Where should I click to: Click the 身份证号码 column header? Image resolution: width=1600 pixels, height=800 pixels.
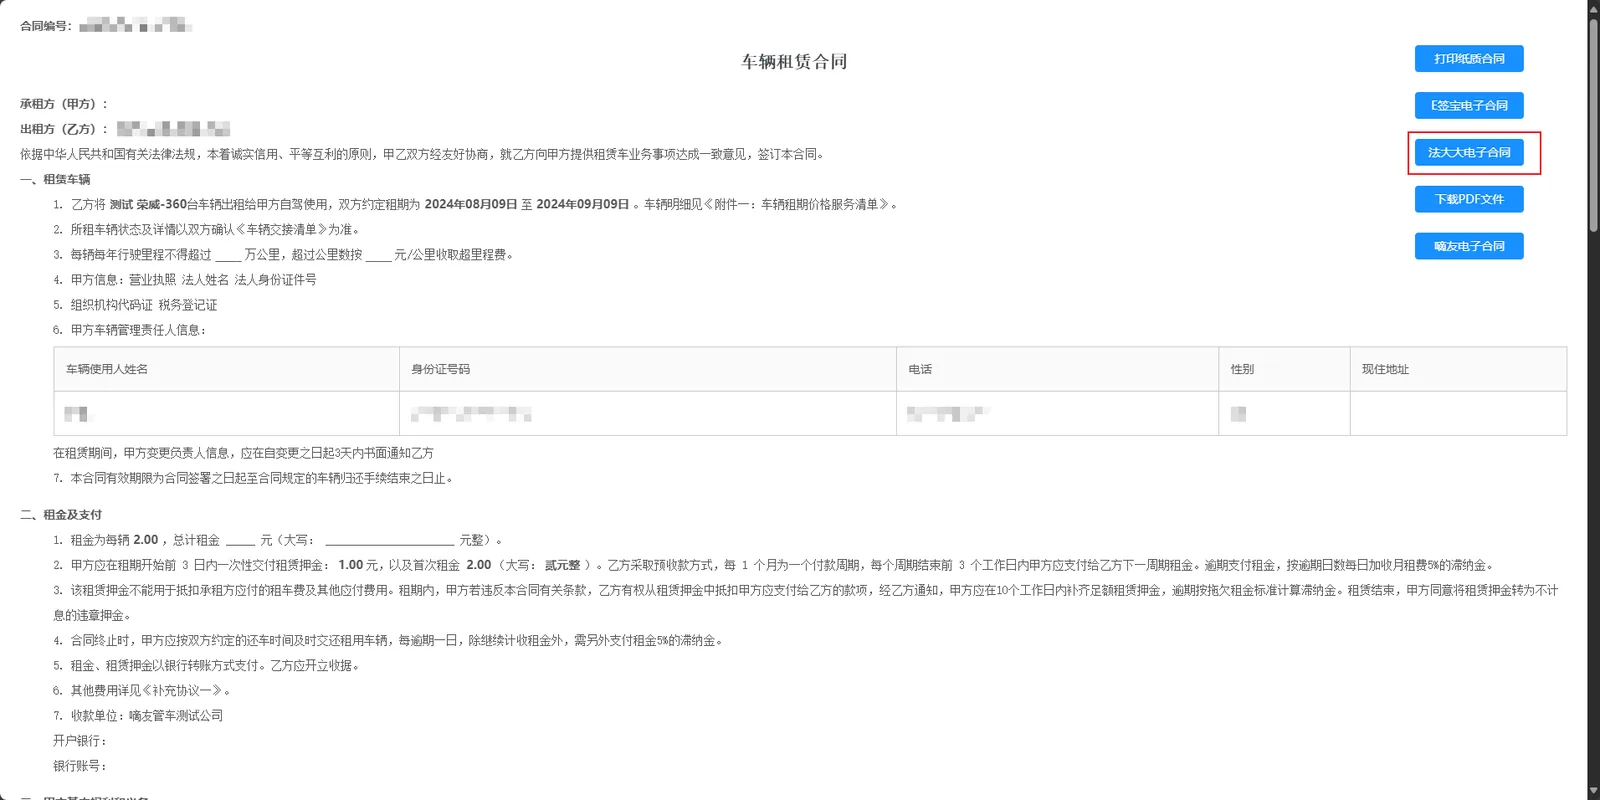440,369
